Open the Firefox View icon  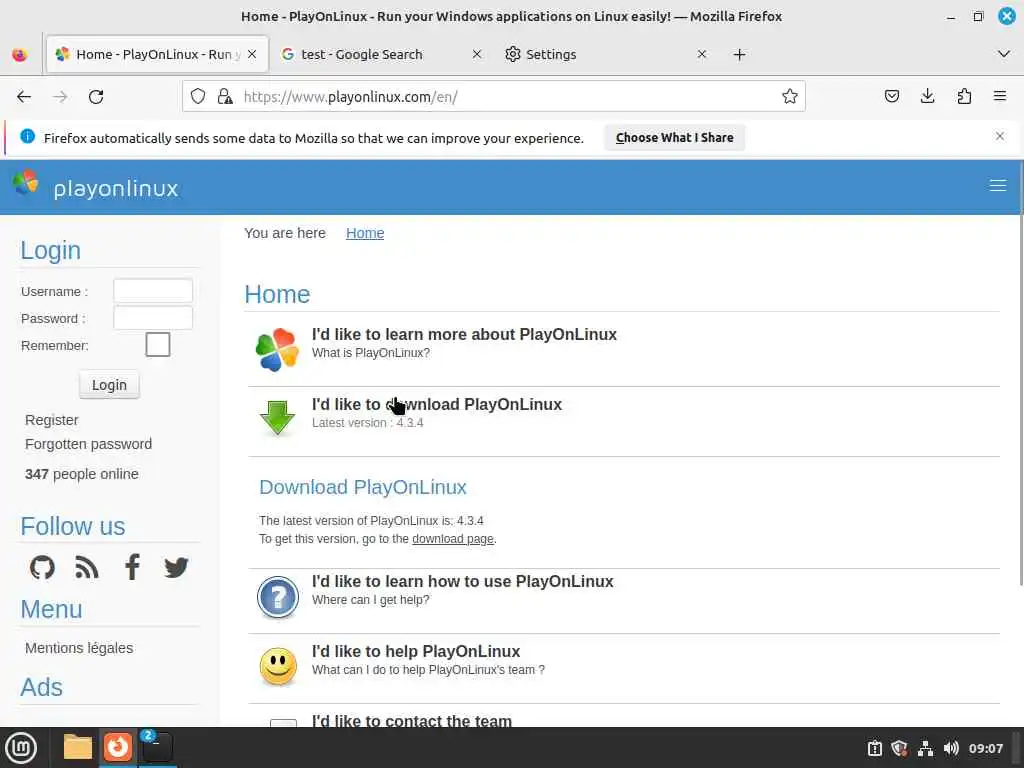pyautogui.click(x=20, y=55)
